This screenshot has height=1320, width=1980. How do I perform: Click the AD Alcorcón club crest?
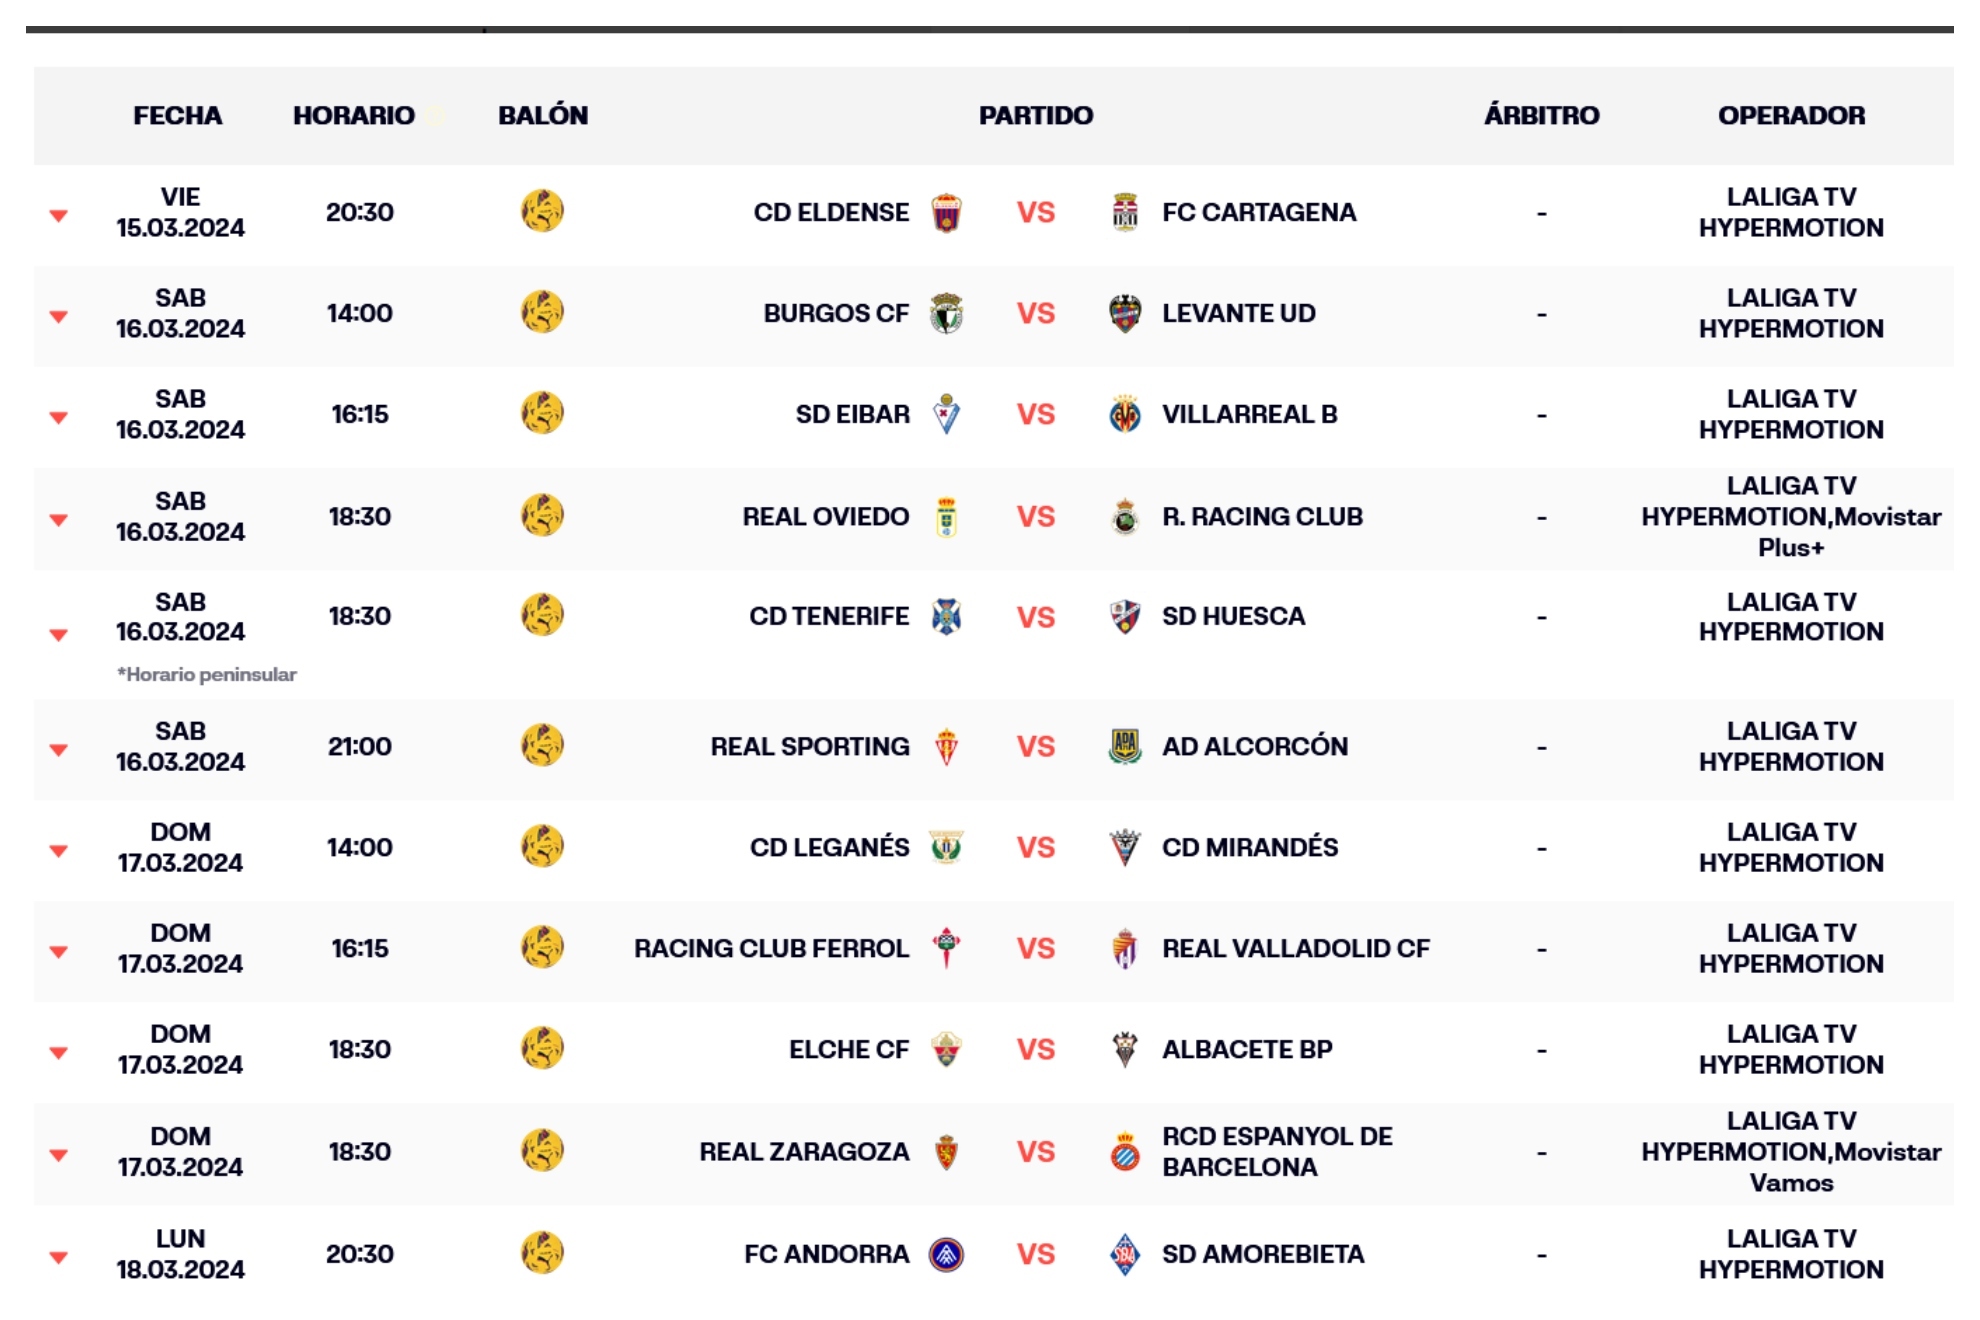pyautogui.click(x=1125, y=747)
